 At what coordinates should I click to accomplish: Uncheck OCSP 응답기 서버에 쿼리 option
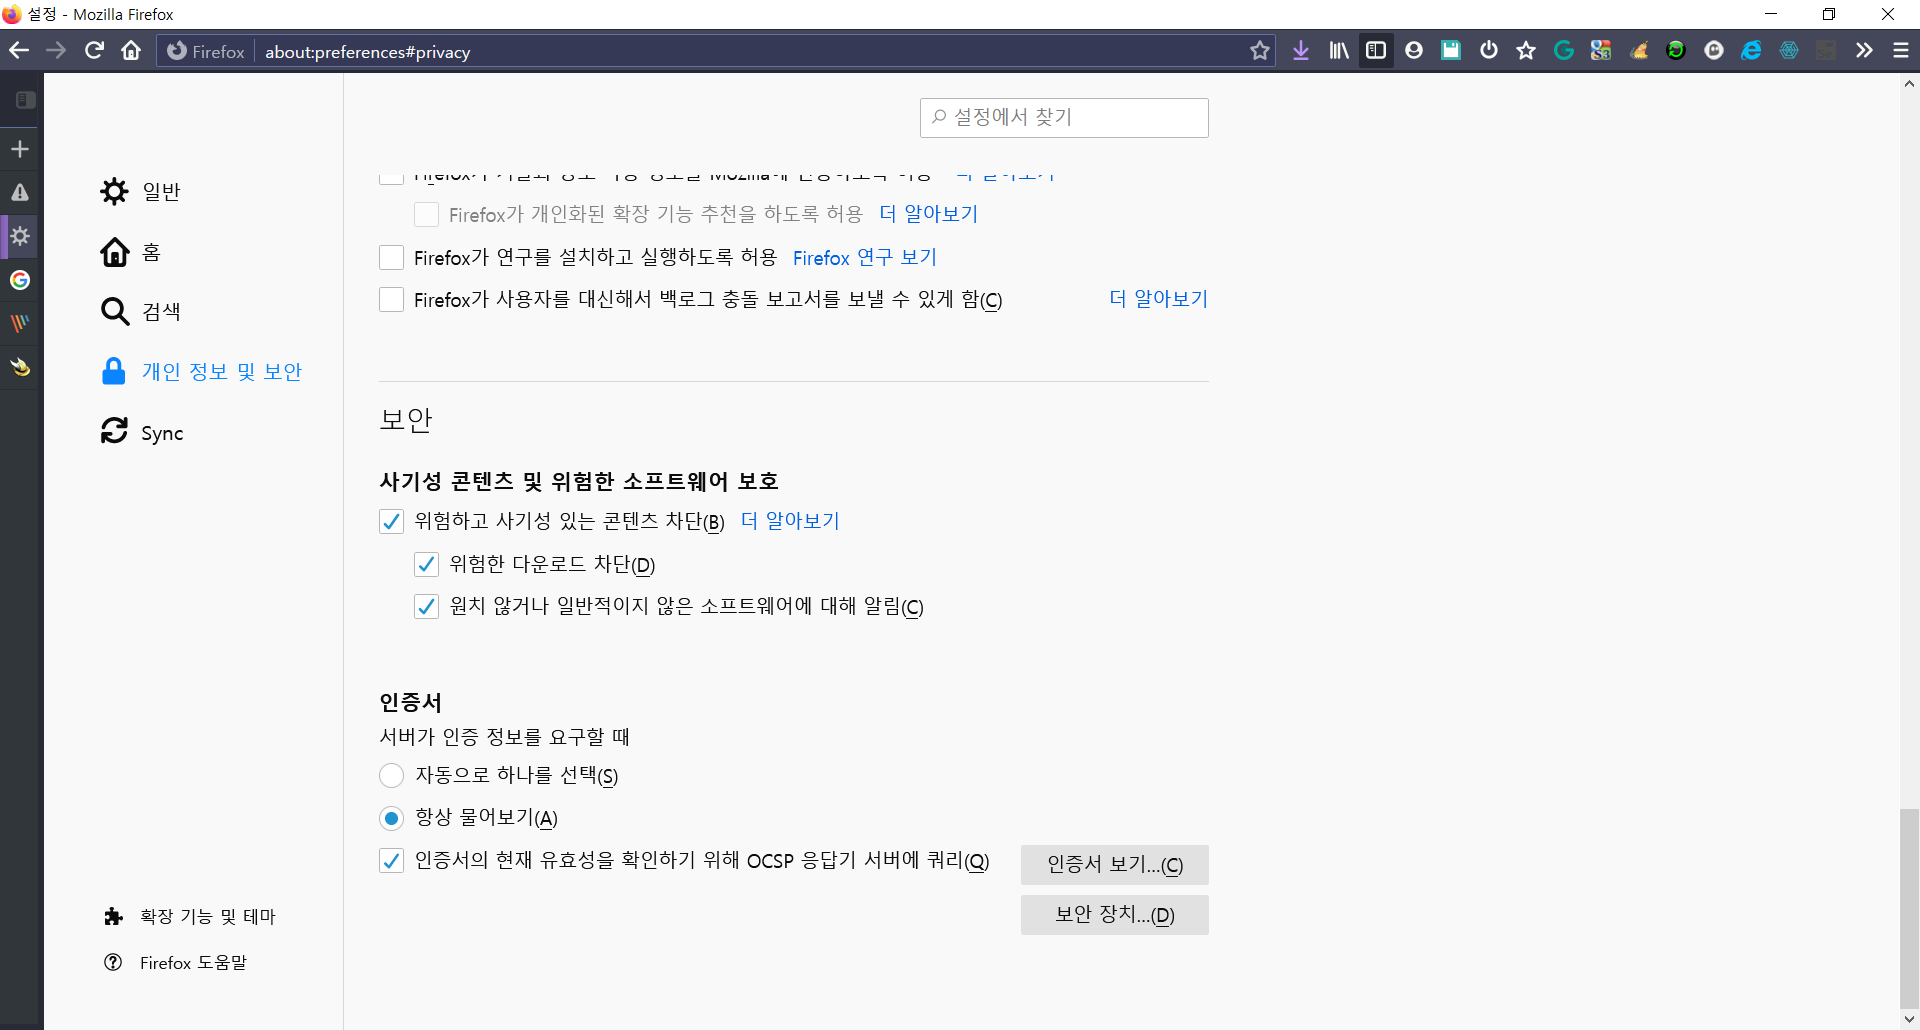[x=391, y=860]
